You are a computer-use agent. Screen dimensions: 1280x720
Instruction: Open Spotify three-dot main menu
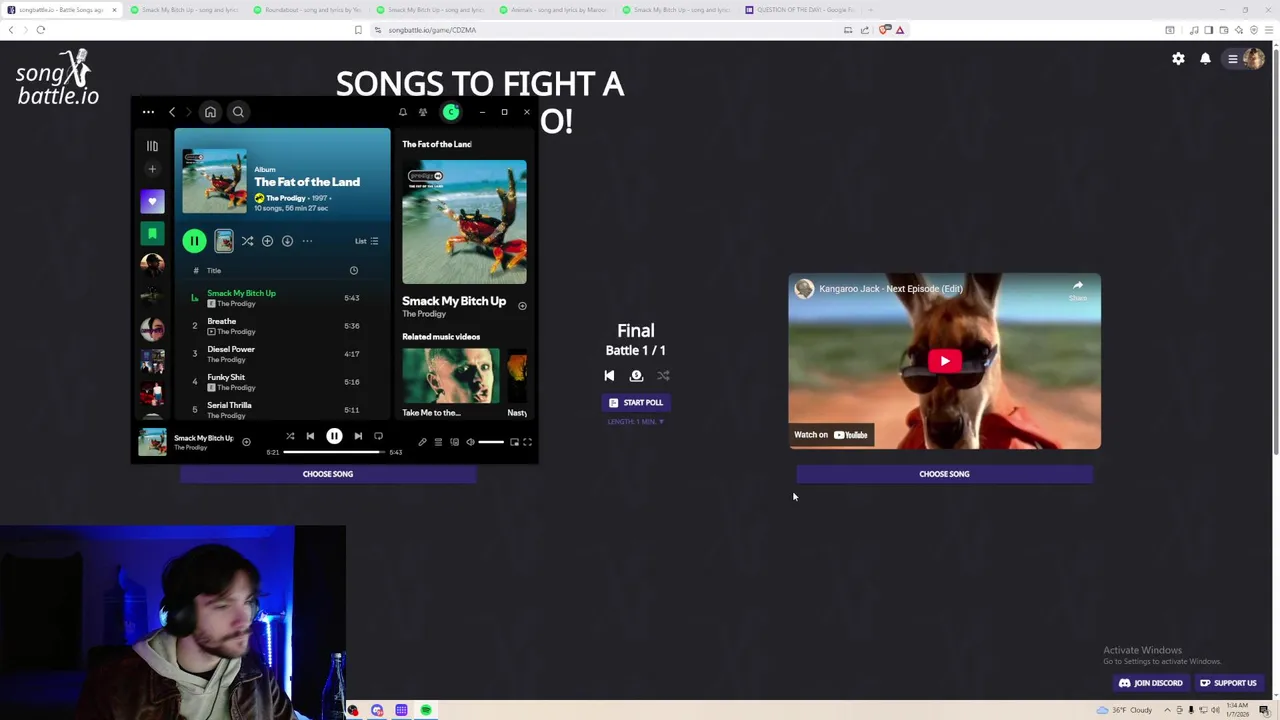tap(148, 112)
